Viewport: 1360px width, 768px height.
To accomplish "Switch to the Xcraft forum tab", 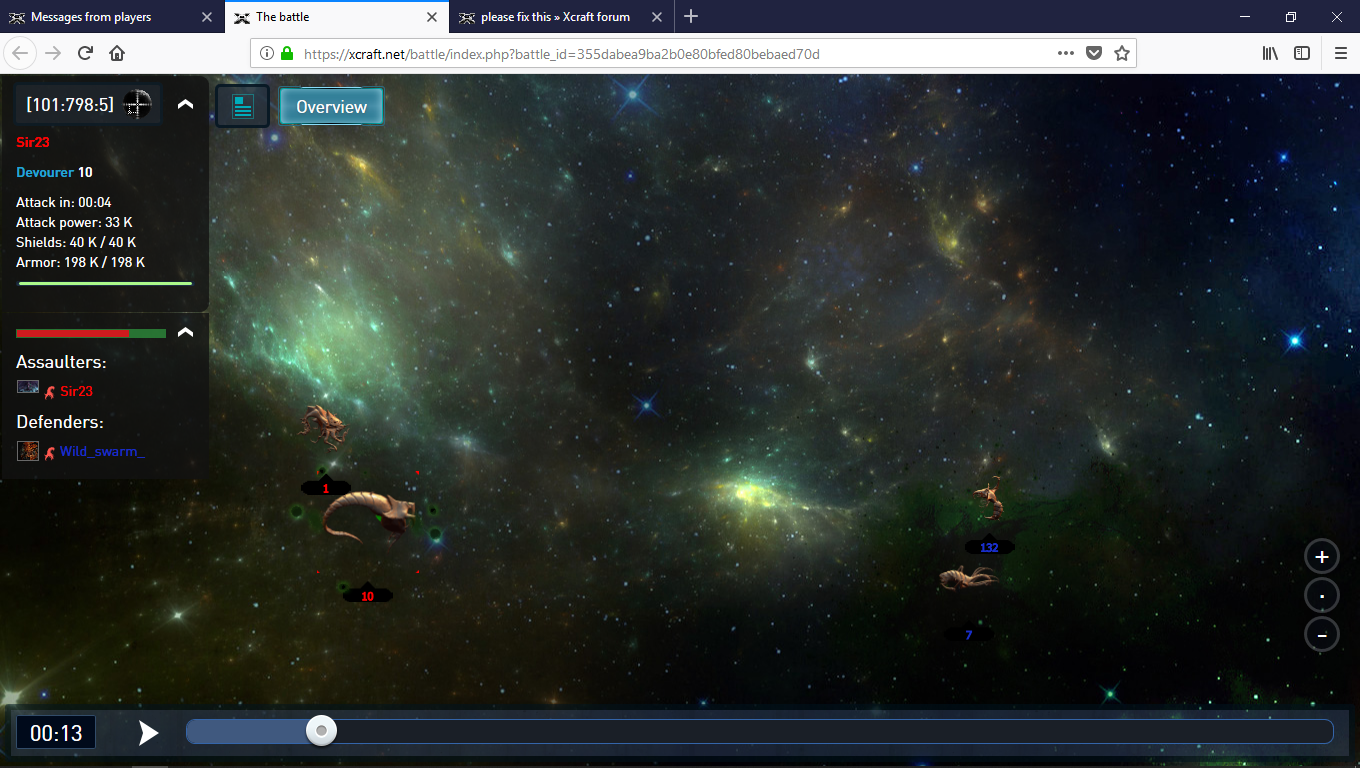I will [555, 17].
